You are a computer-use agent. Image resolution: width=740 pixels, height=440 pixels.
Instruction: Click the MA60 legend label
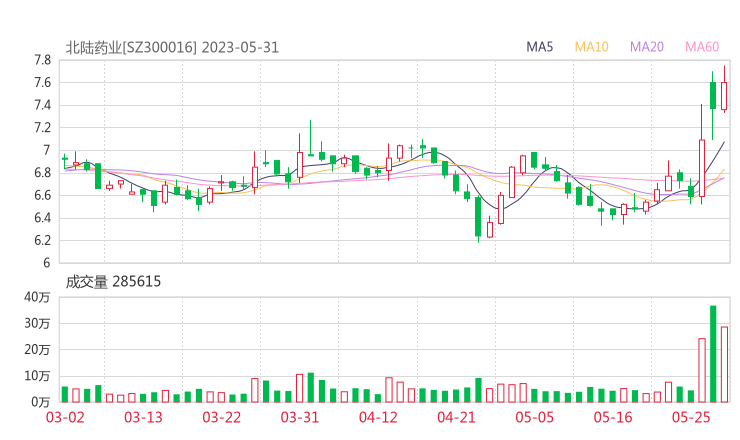coord(702,47)
